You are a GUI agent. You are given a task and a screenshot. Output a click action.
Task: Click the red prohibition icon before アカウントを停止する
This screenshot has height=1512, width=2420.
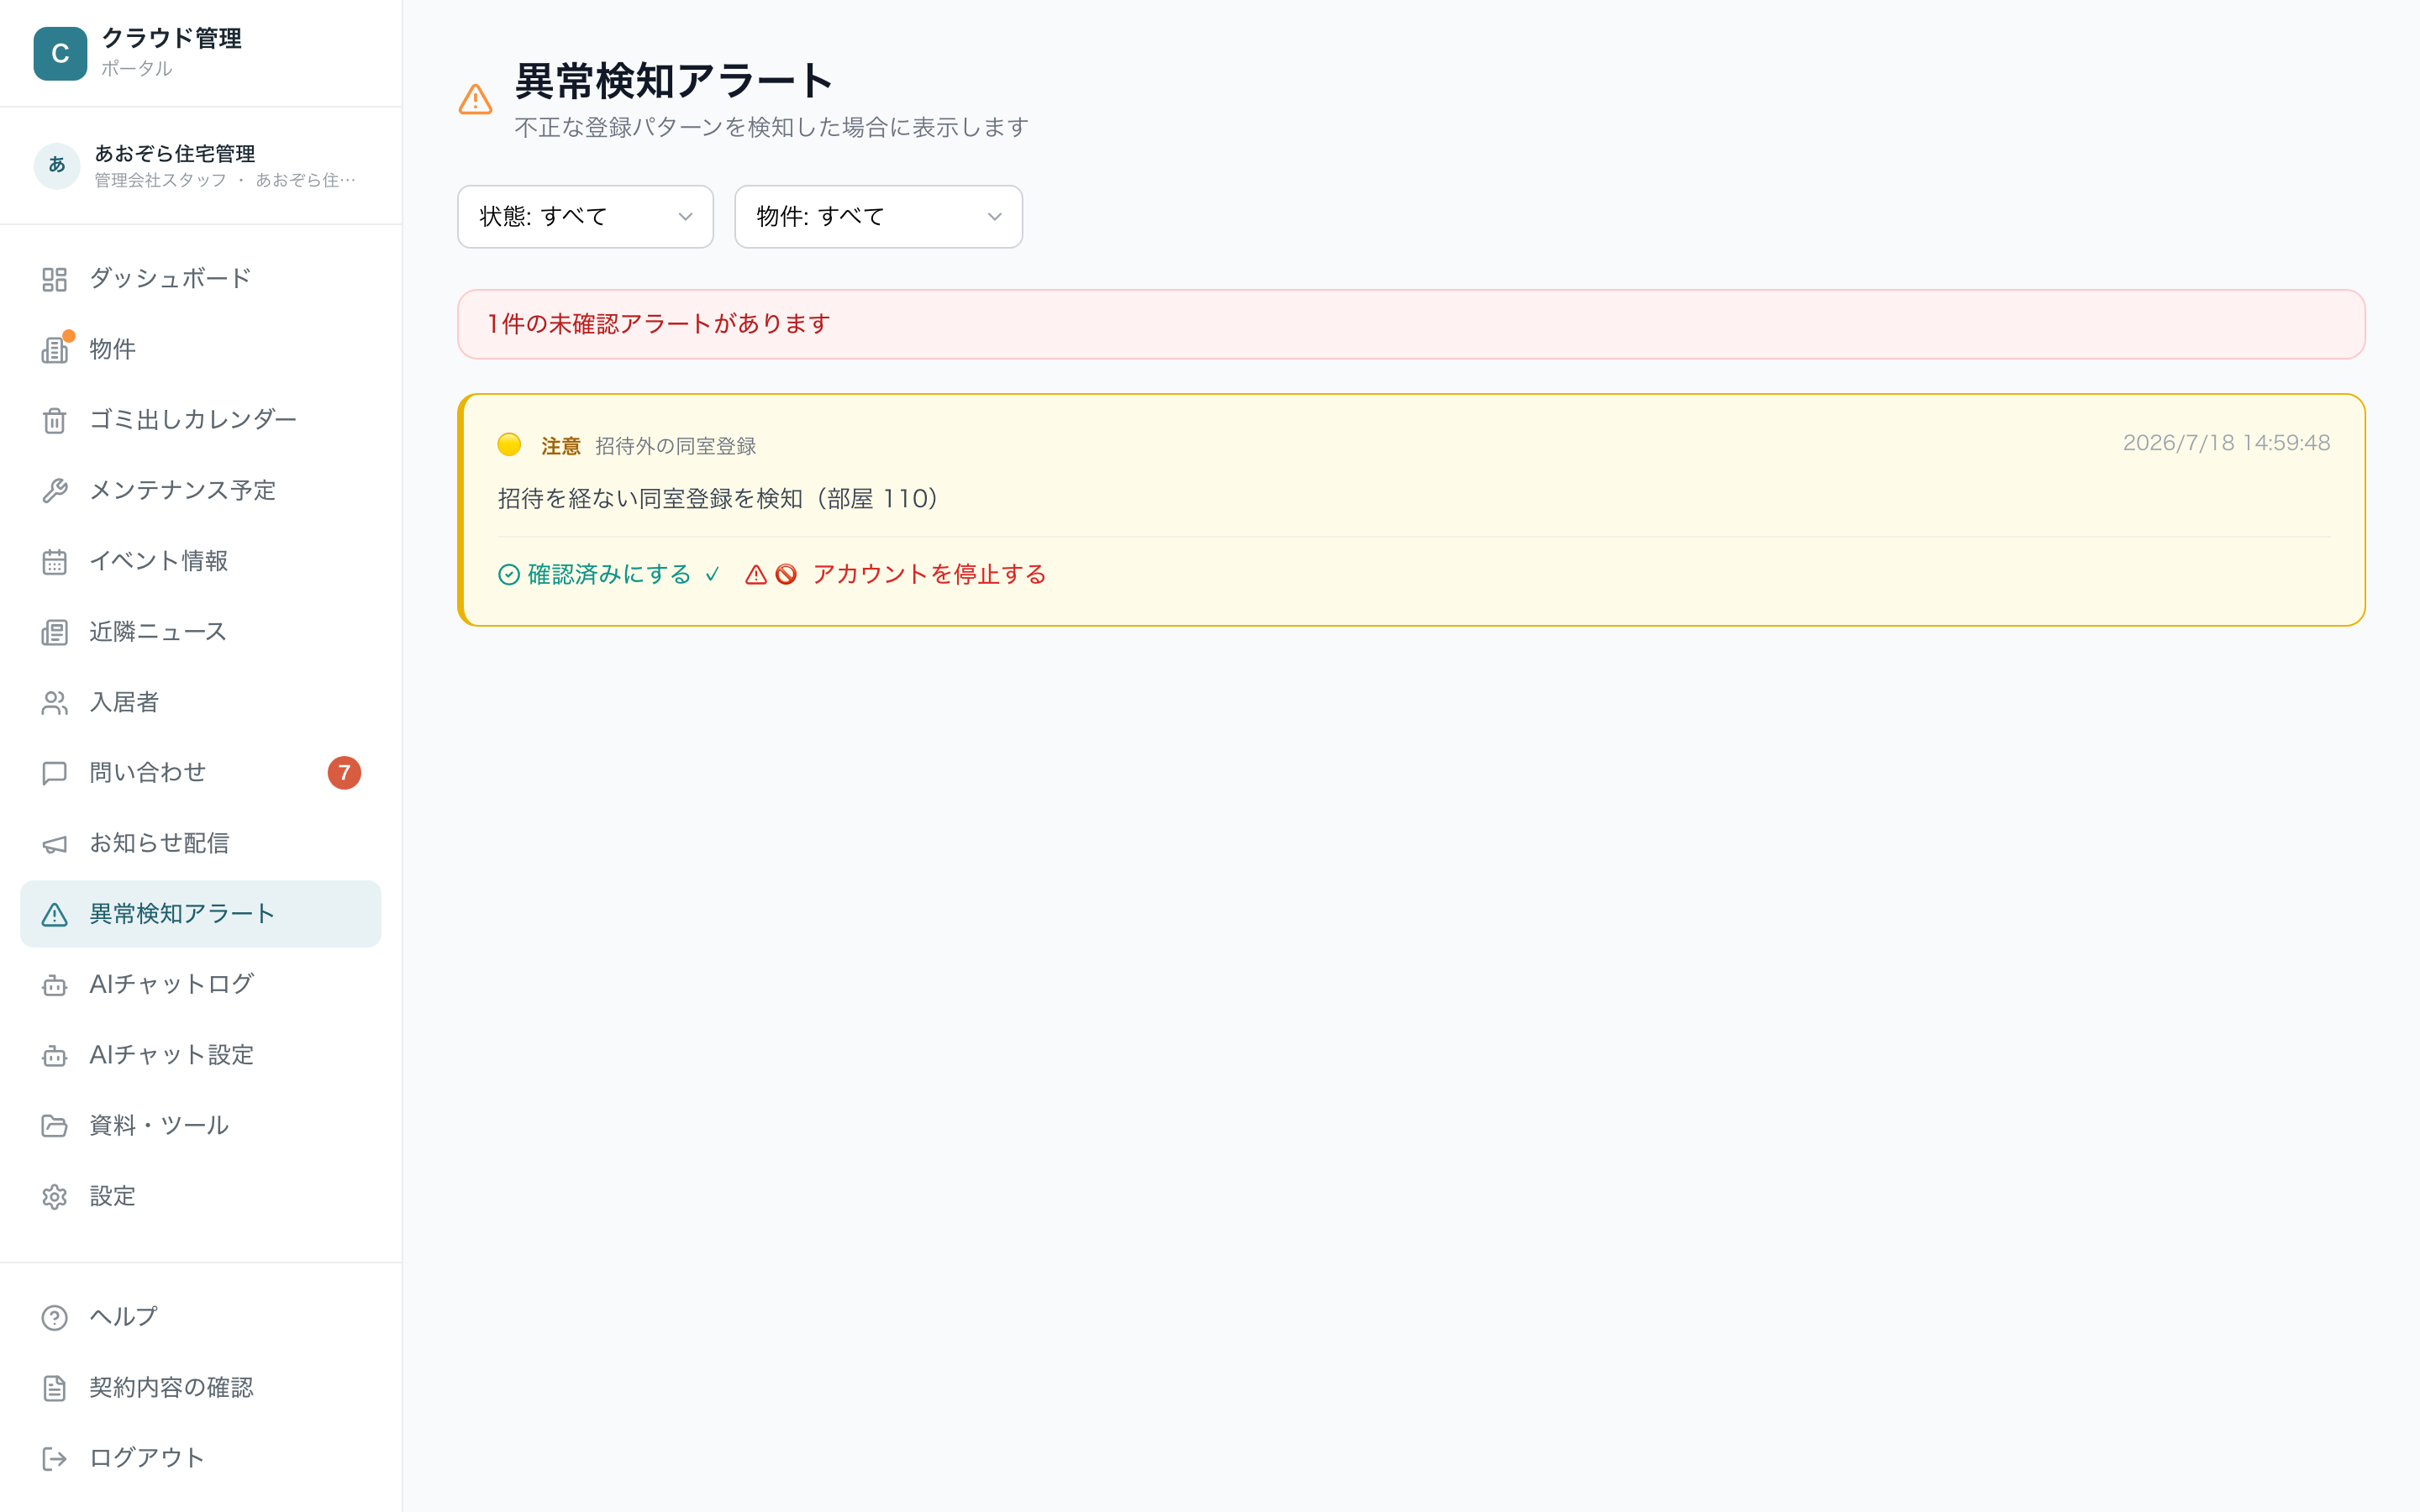pos(786,574)
